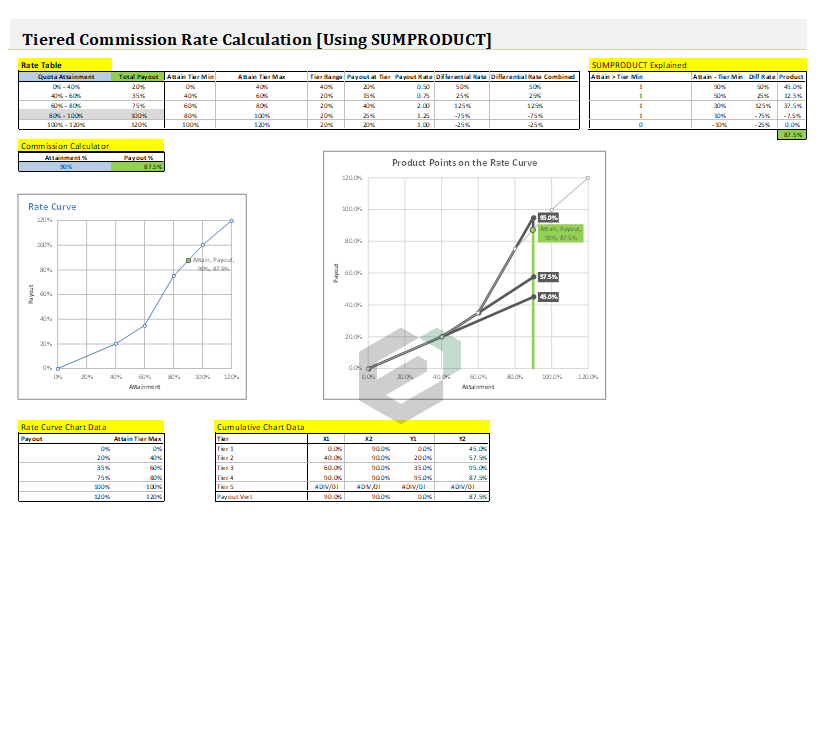The image size is (820, 752).
Task: Select the green 87.5% SUMPRODUCT total cell
Action: (791, 134)
